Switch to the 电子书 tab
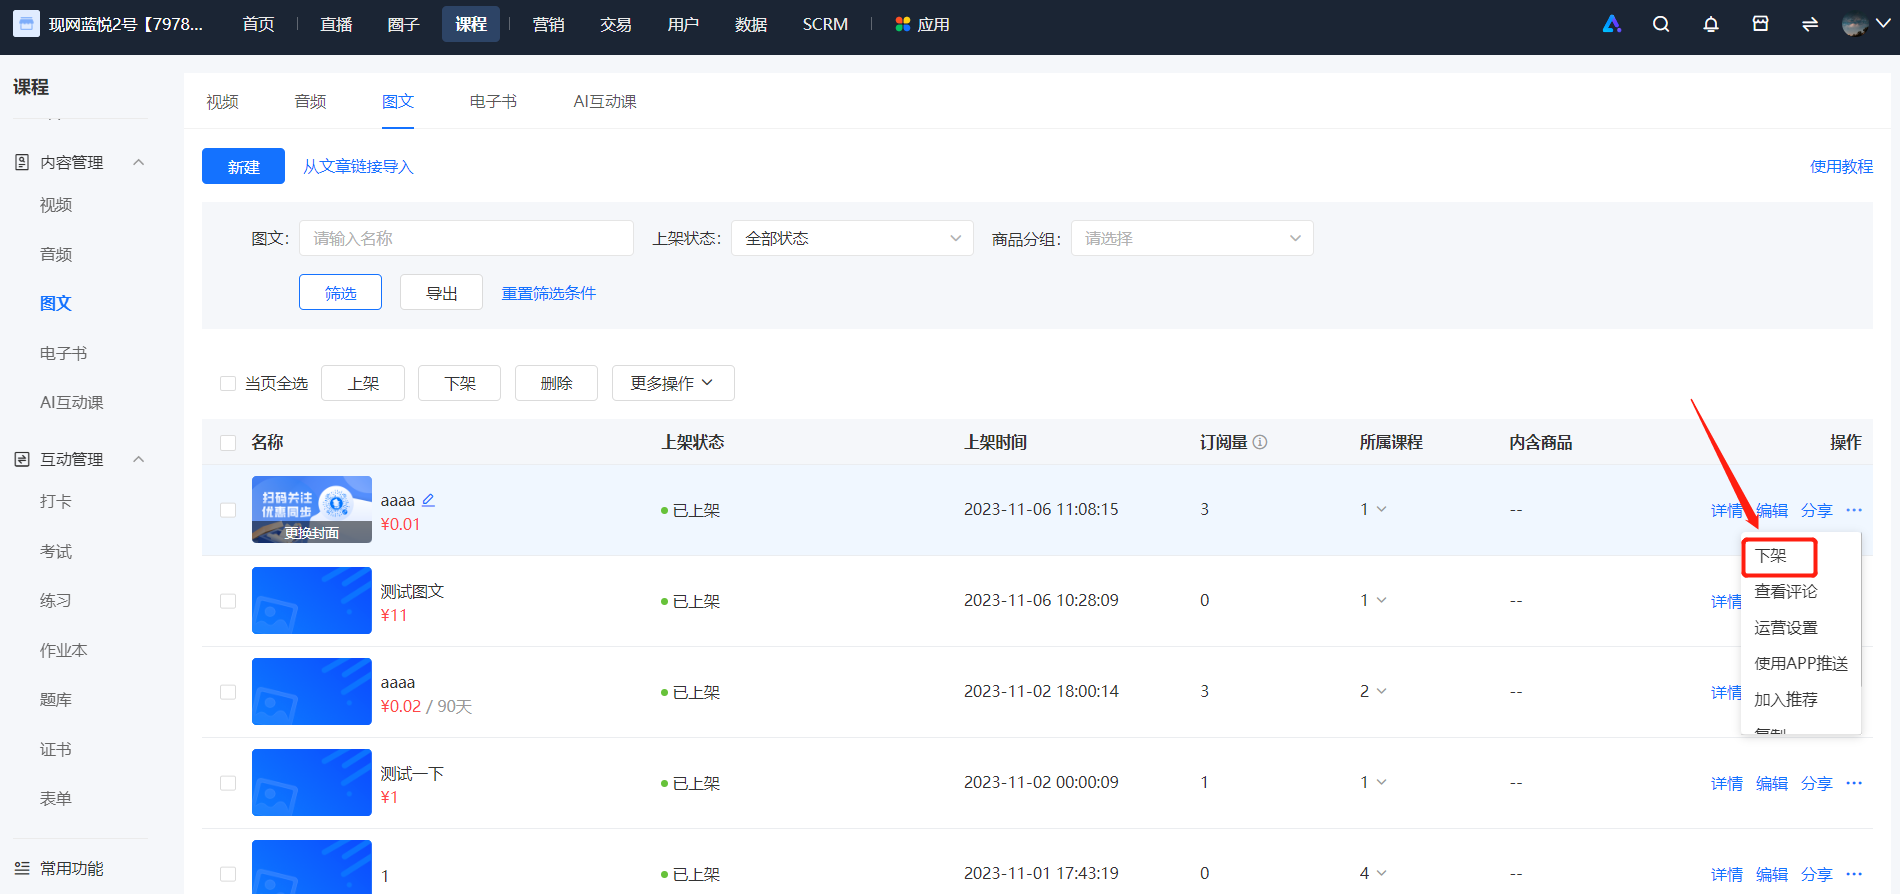The image size is (1900, 894). pos(493,101)
